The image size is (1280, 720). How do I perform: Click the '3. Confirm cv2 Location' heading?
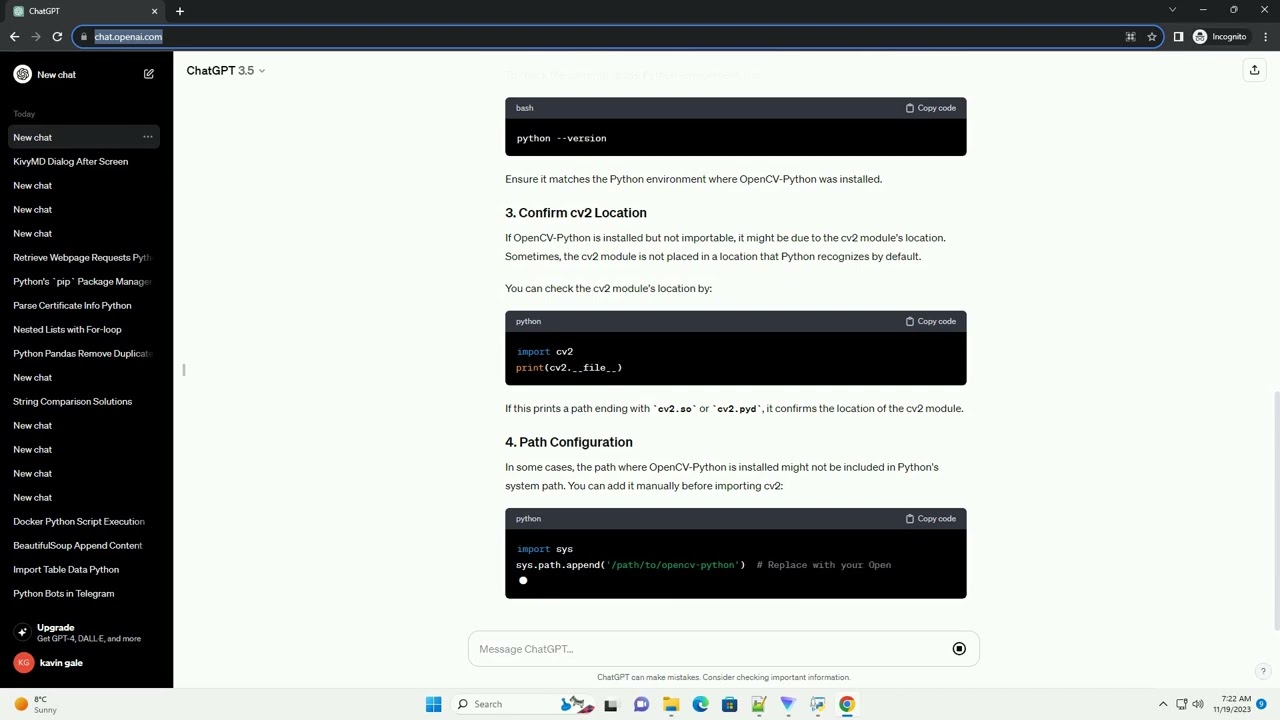click(576, 213)
